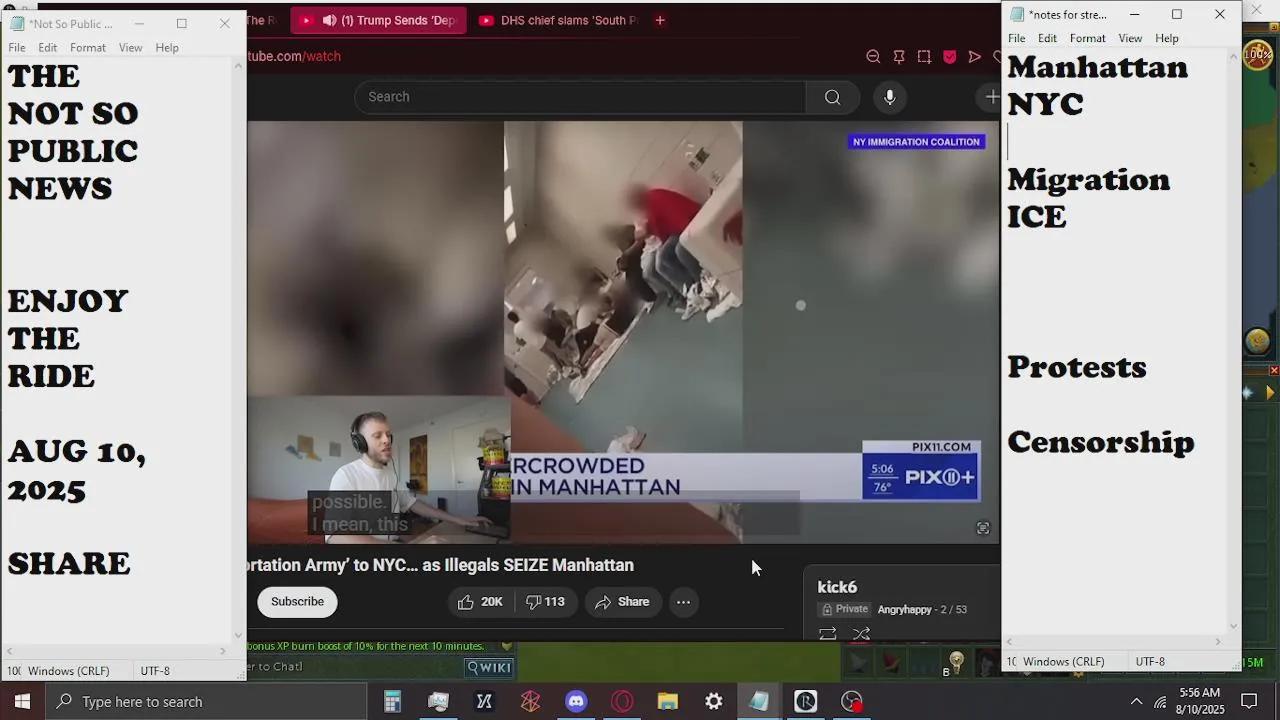Open Edit menu in notes for stream Notepad

point(1047,38)
